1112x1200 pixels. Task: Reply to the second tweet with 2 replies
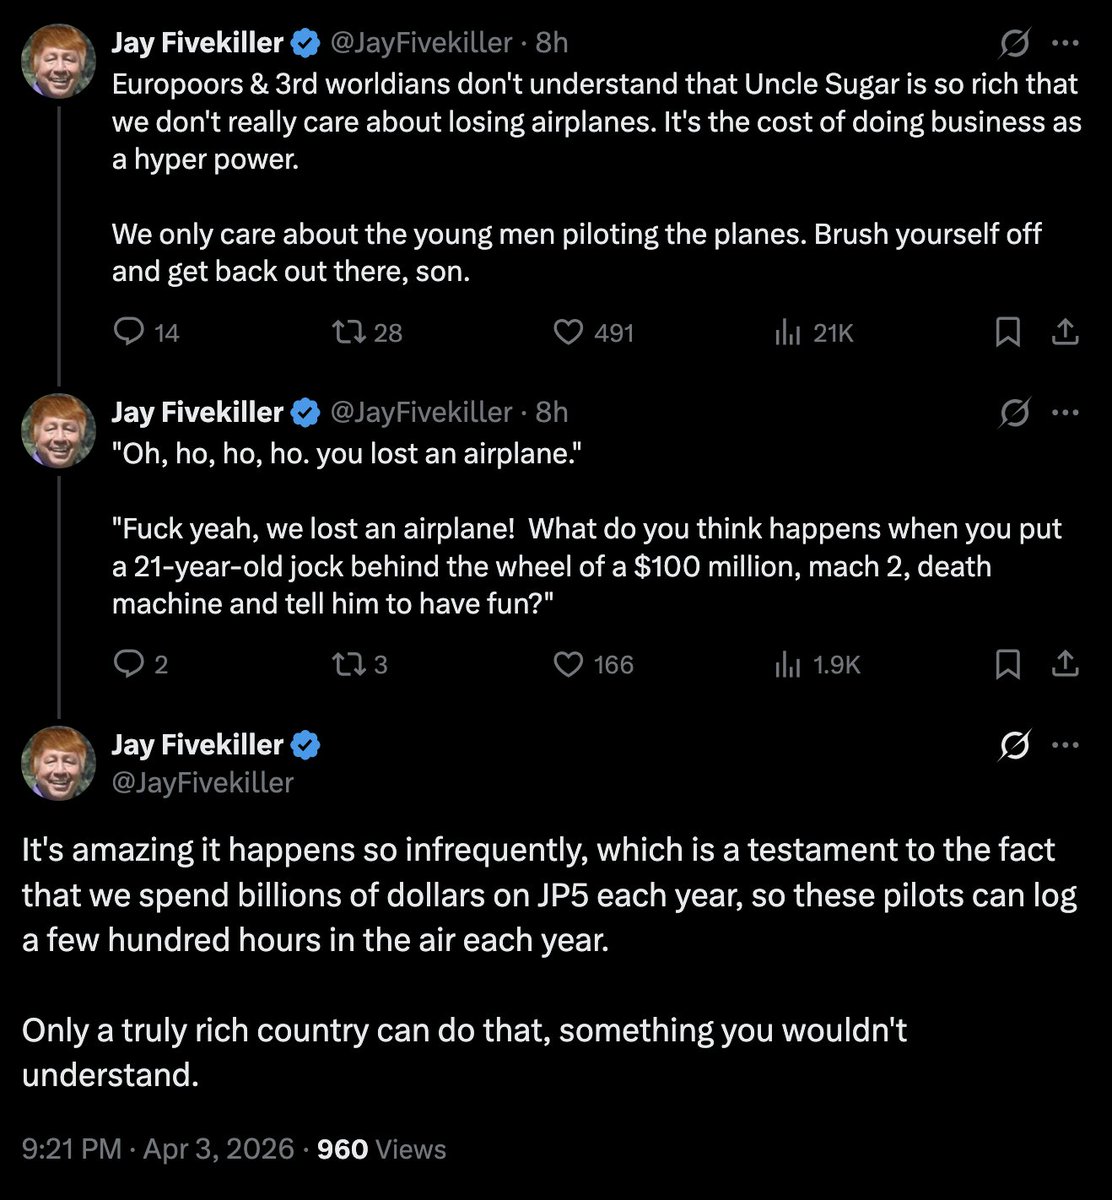130,664
